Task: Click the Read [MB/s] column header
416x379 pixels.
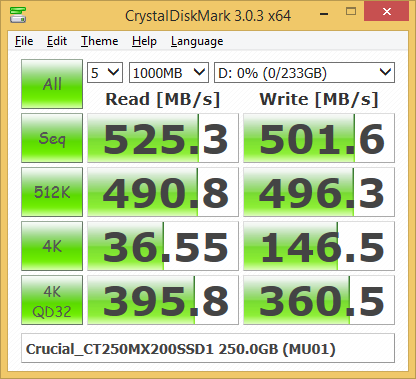Action: 163,99
